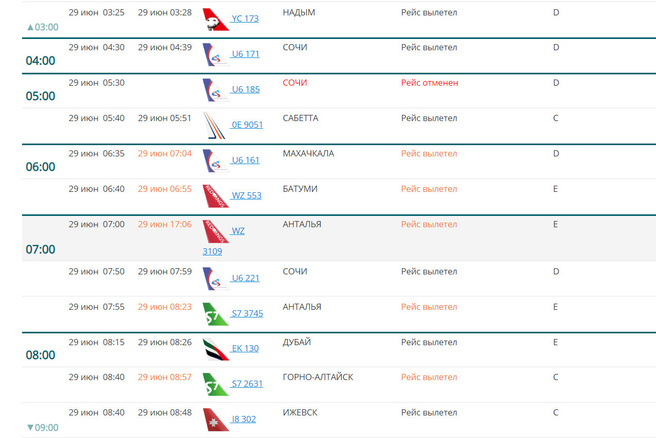
Task: Click airline logo next to 0E 9051
Action: [x=215, y=125]
